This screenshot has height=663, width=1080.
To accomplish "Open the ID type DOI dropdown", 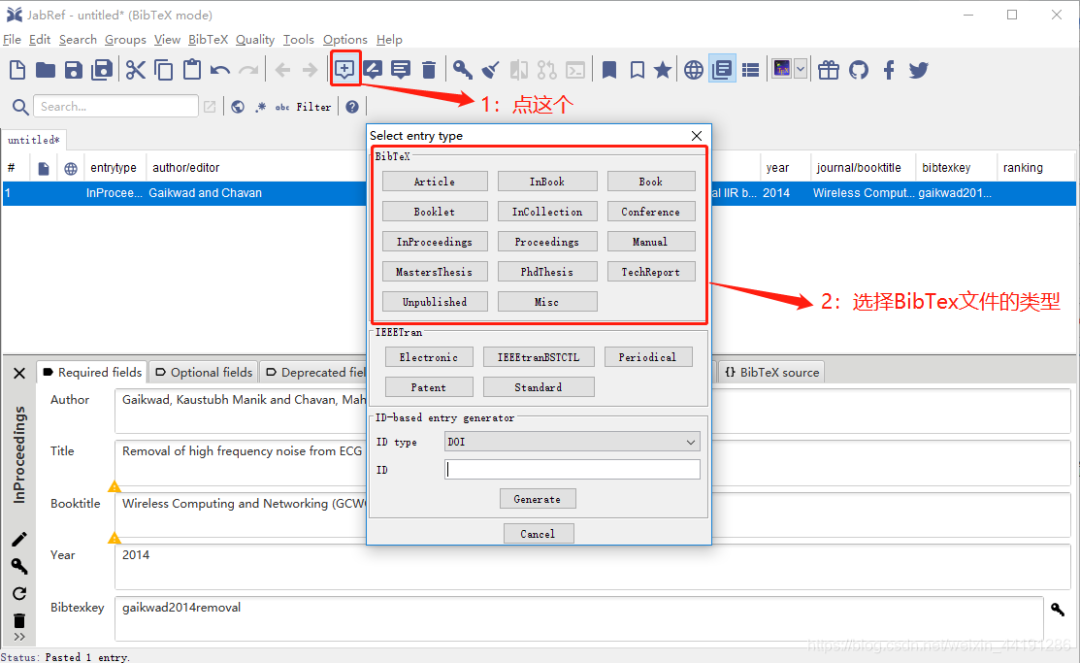I will tap(572, 442).
